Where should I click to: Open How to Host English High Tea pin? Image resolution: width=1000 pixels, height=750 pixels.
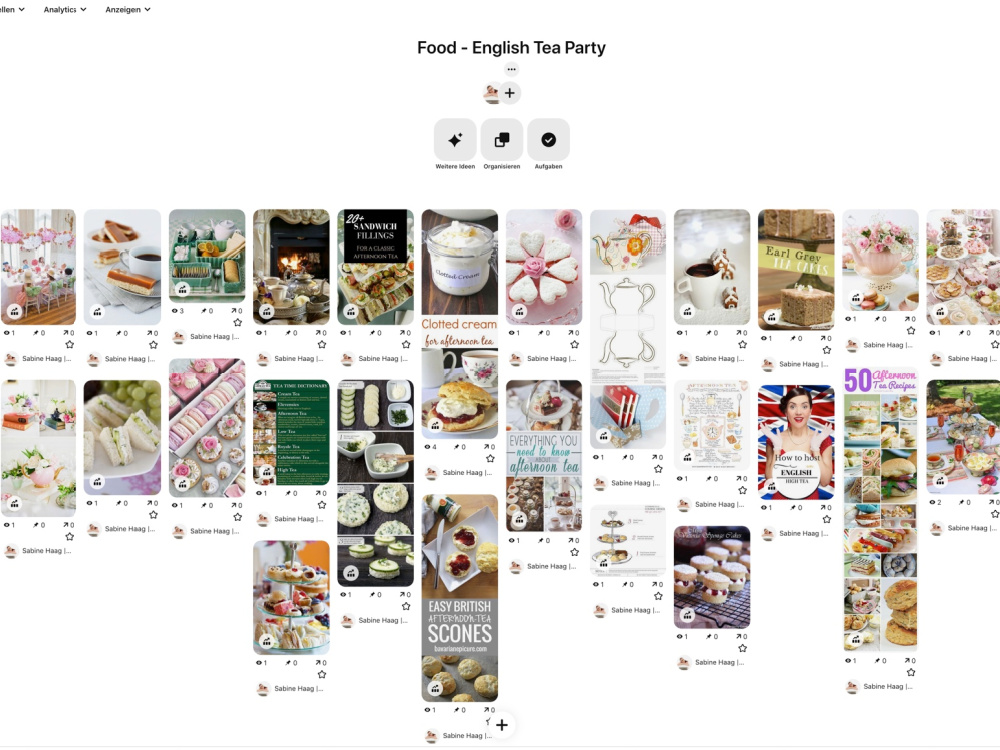796,442
